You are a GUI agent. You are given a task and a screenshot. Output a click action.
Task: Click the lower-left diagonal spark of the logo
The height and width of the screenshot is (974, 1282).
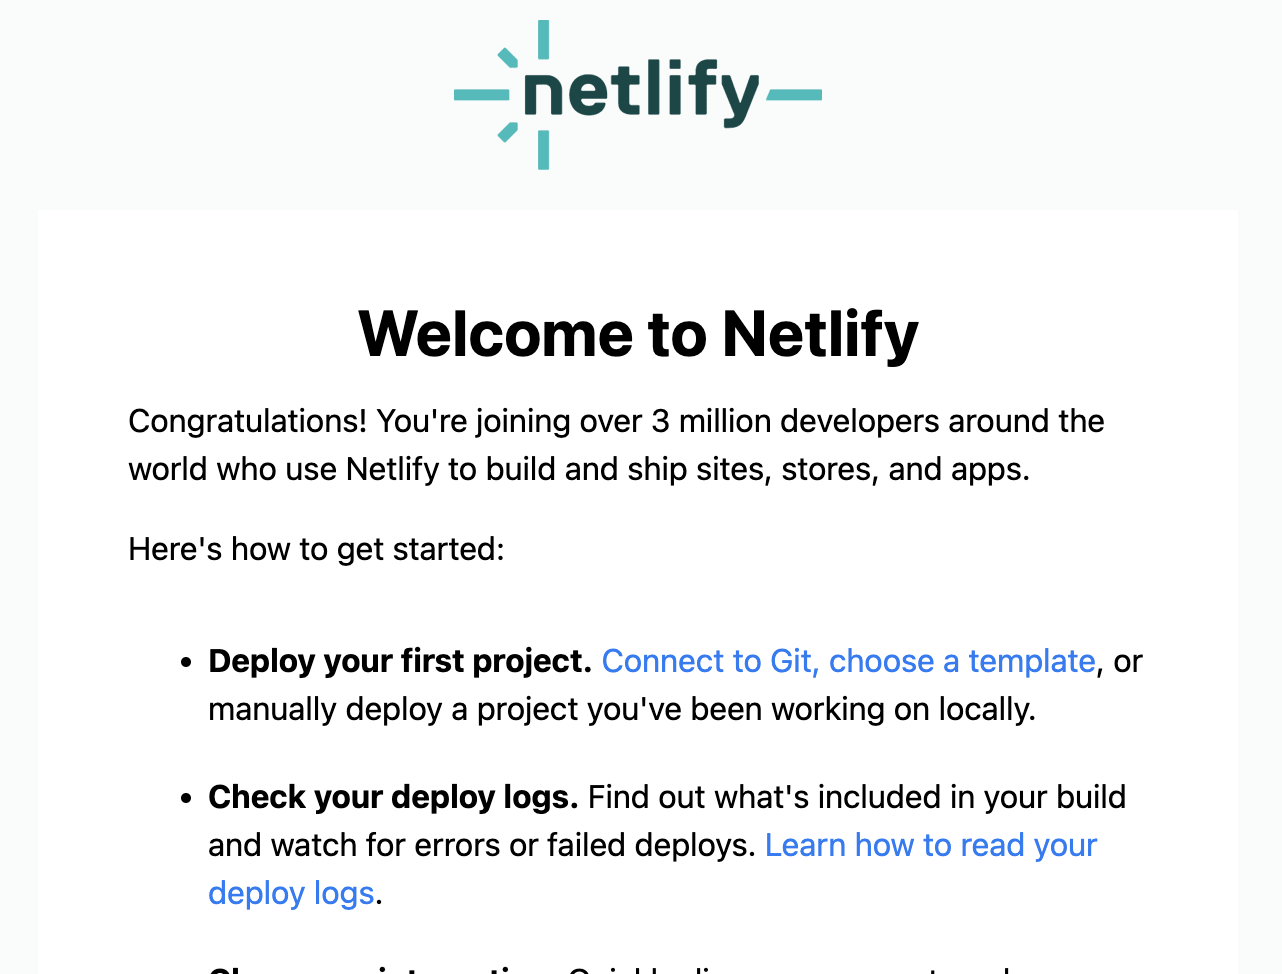508,131
